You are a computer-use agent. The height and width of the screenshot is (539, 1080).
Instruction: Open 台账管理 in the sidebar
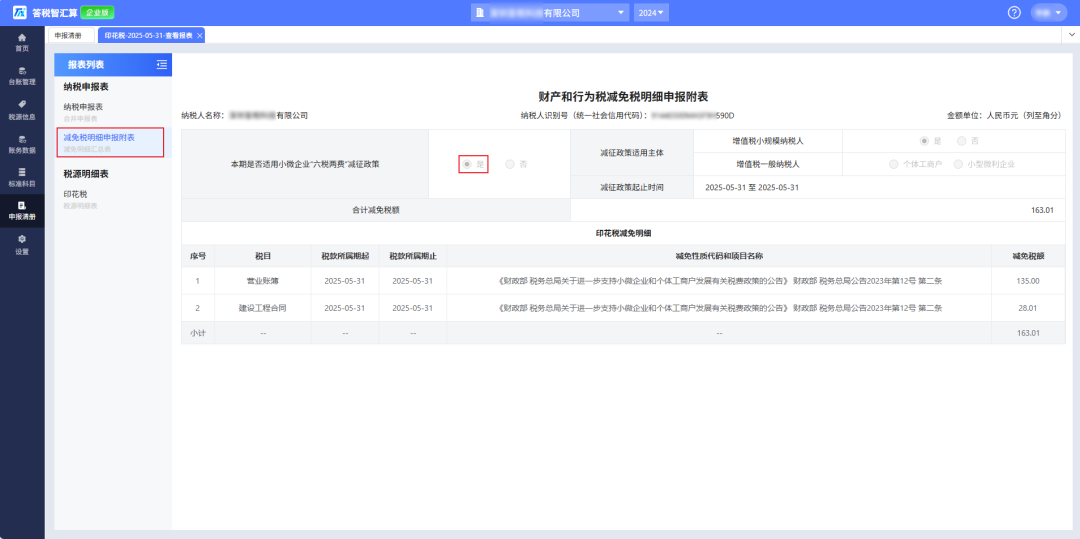22,76
